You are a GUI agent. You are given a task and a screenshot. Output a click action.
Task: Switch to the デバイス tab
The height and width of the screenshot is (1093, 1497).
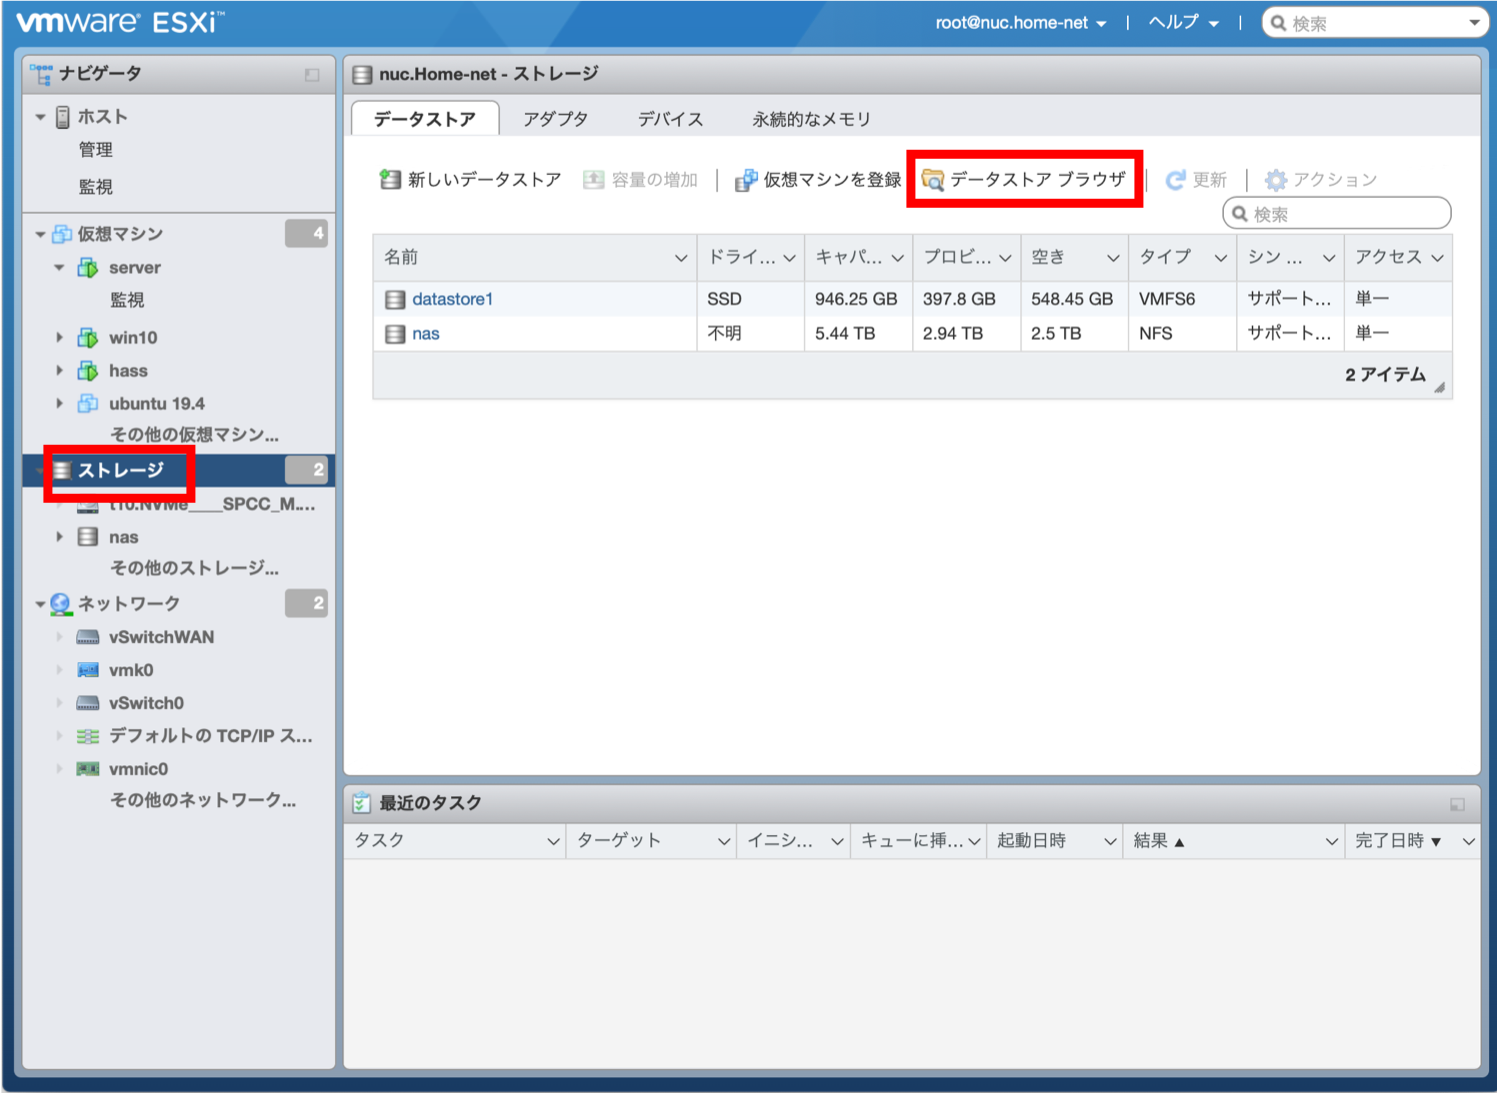pyautogui.click(x=671, y=119)
